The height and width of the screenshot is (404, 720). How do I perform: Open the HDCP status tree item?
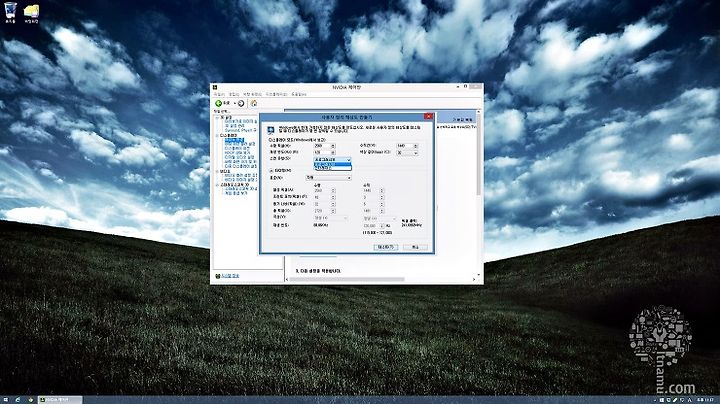point(237,153)
